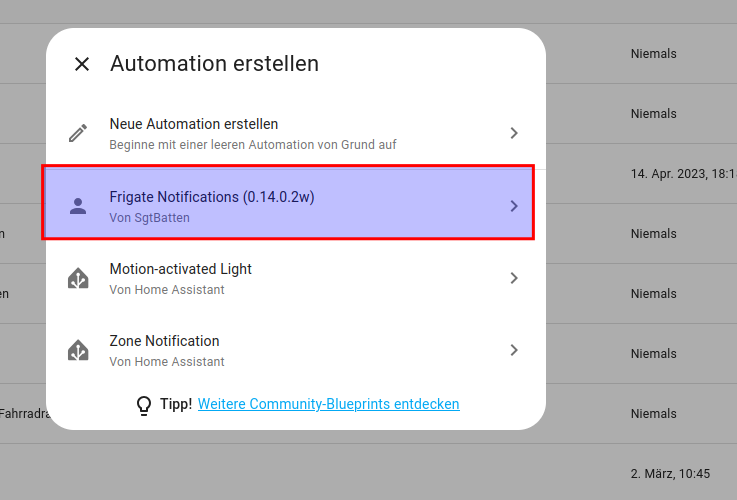Image resolution: width=737 pixels, height=500 pixels.
Task: Click the person icon beside Frigate Notifications
Action: (78, 206)
